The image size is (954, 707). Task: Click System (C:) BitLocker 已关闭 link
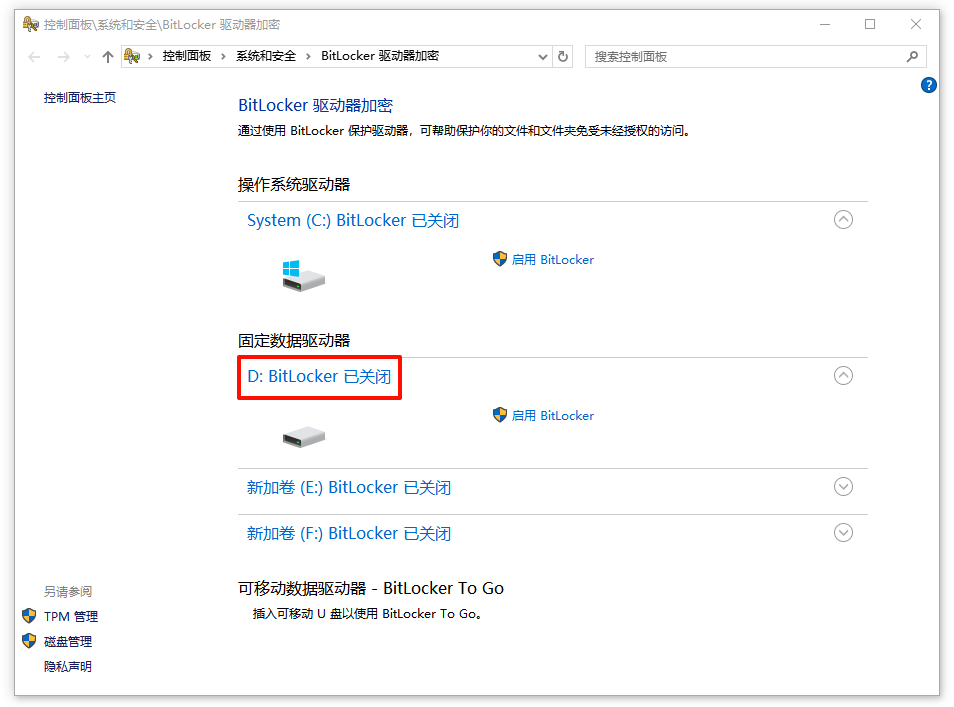353,220
